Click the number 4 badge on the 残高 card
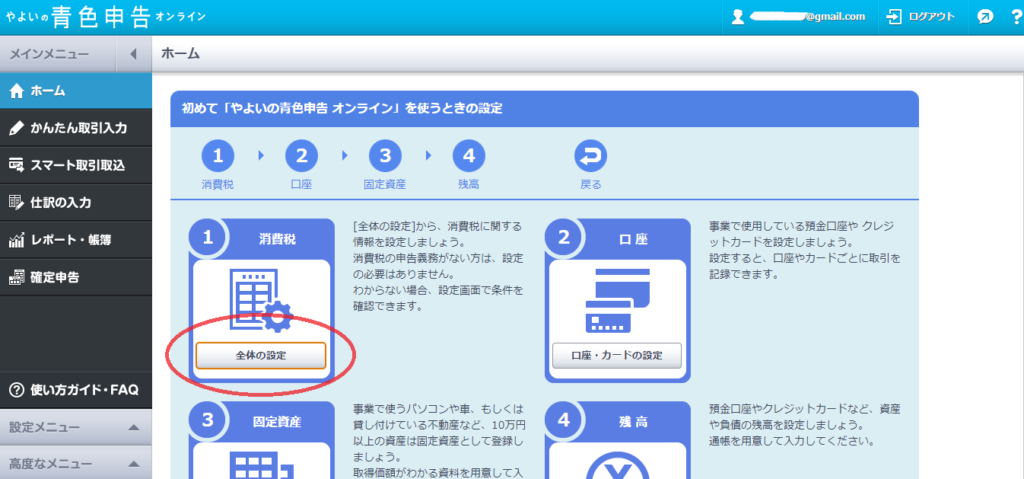The image size is (1024, 479). pyautogui.click(x=565, y=420)
